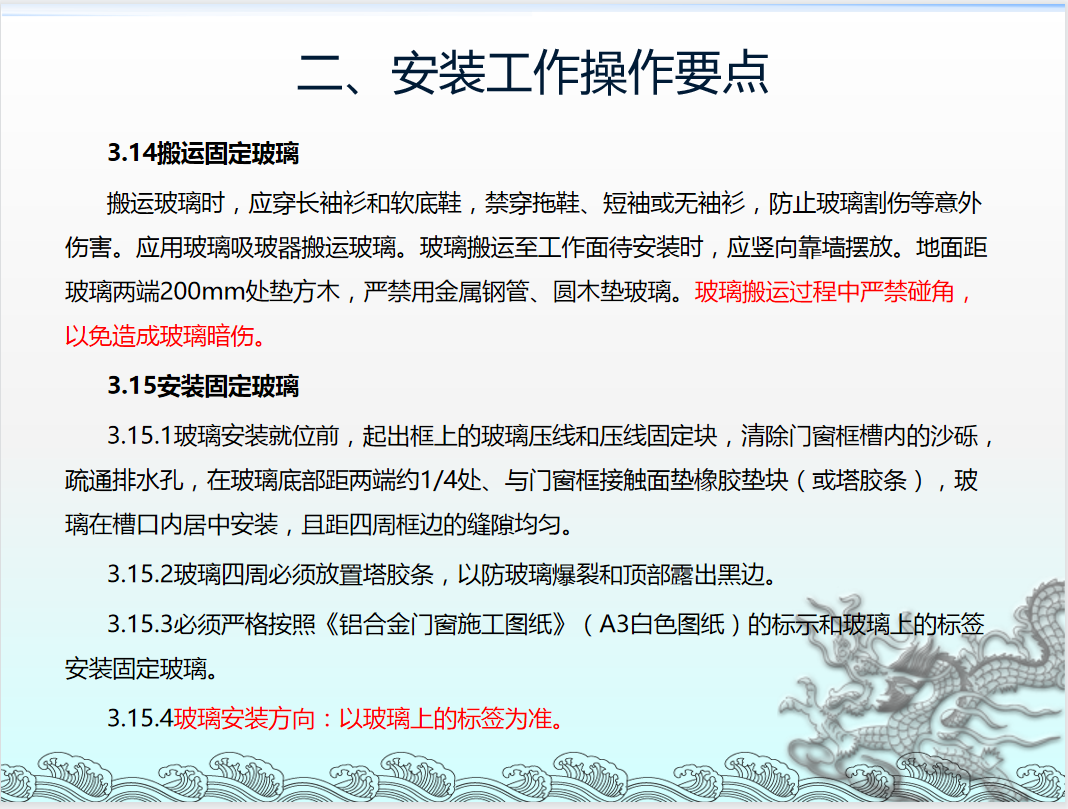Select heading 3.14搬运固定玻璃

[x=203, y=153]
